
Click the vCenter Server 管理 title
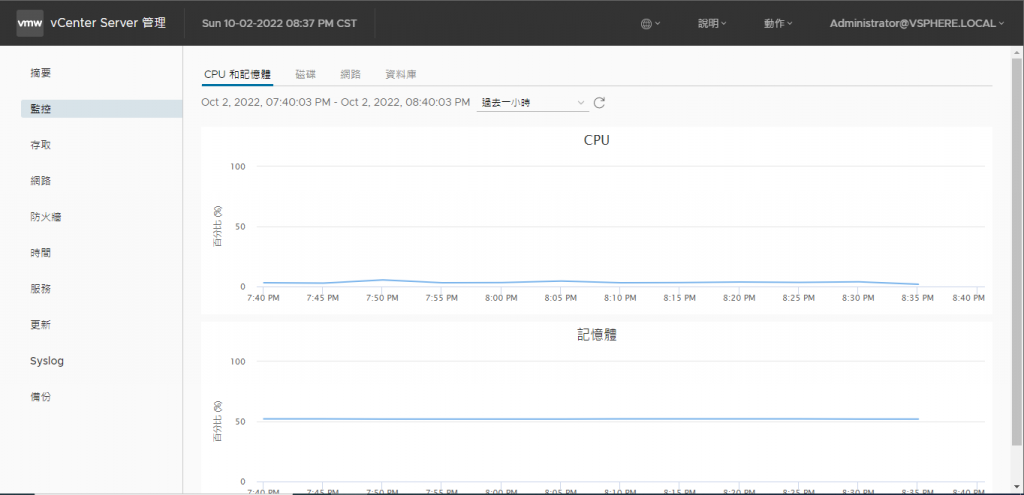click(108, 24)
